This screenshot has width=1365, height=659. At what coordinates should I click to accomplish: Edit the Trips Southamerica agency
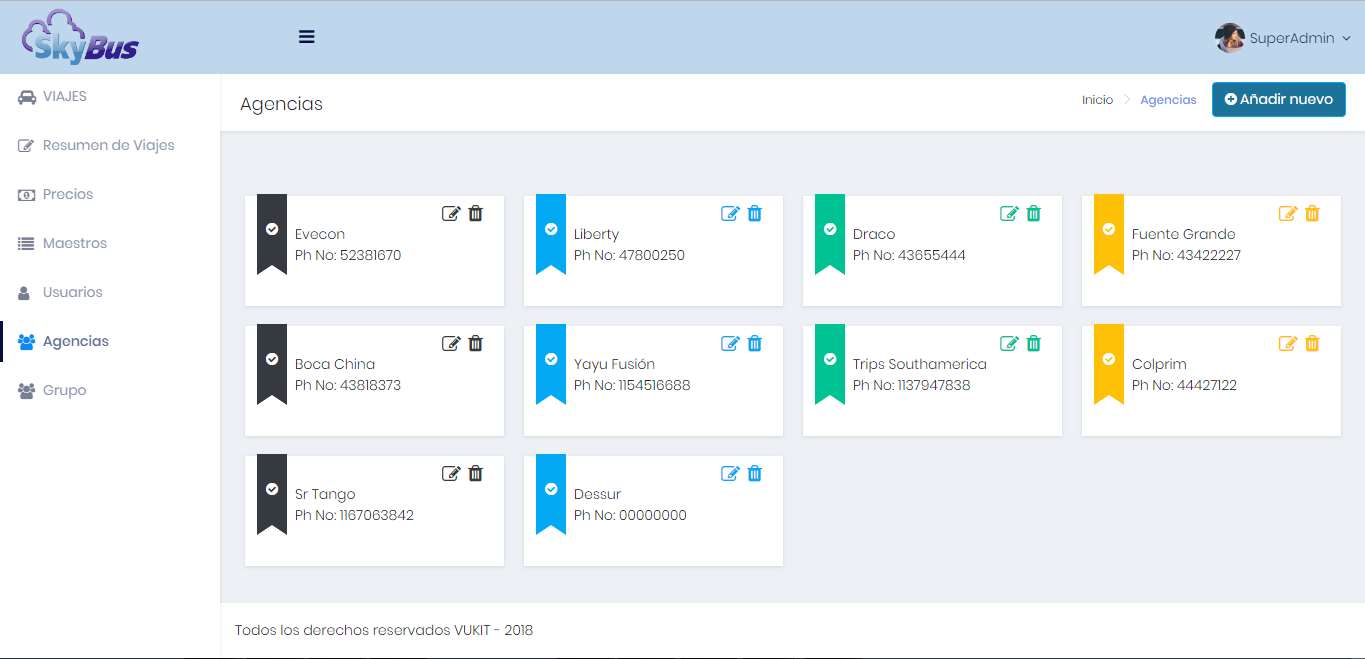pyautogui.click(x=1009, y=343)
